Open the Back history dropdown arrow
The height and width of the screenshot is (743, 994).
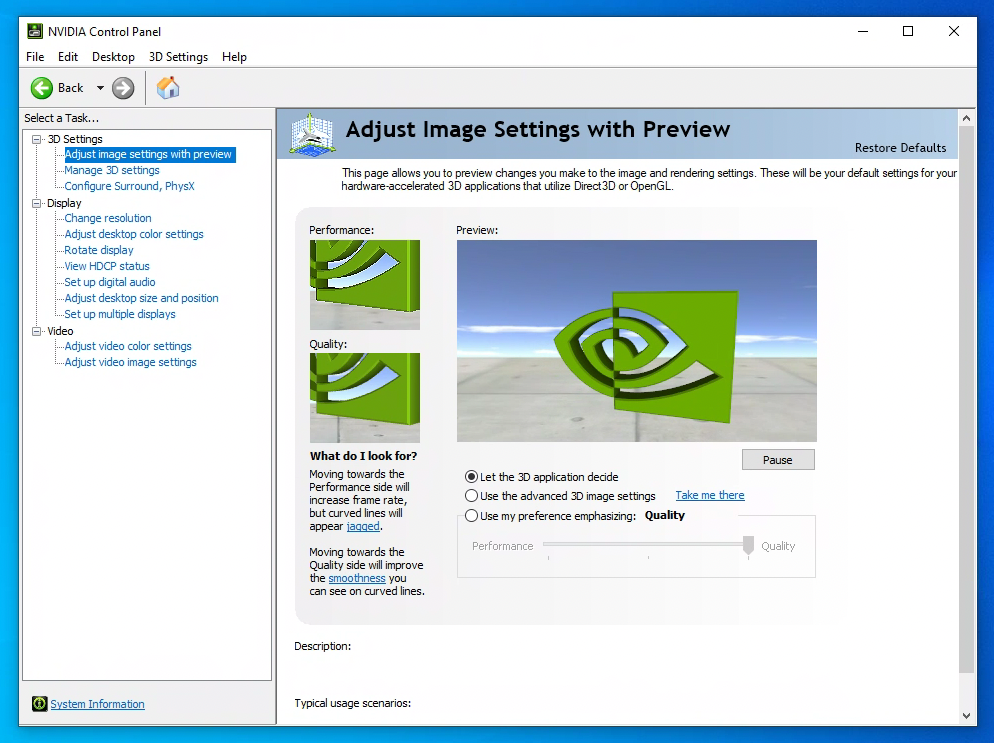click(x=100, y=88)
